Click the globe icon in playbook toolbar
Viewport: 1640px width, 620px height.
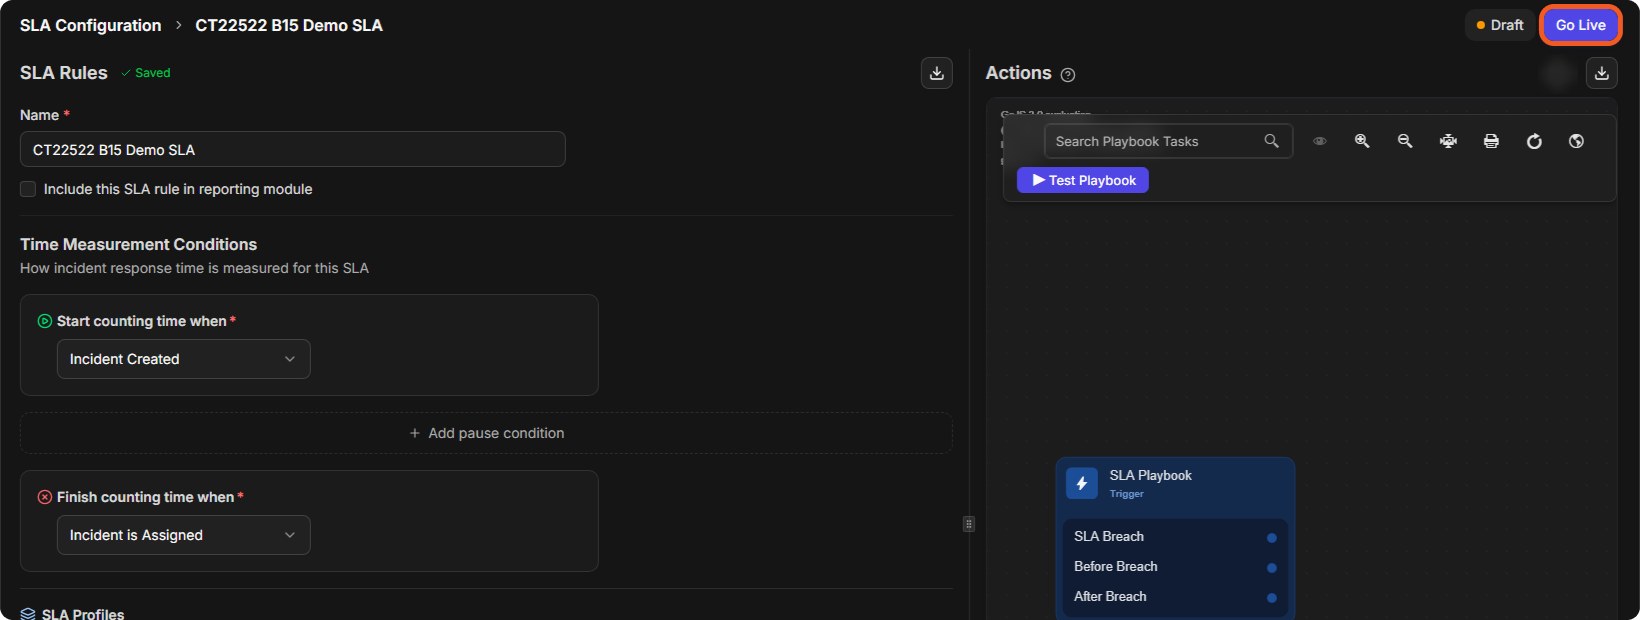click(x=1576, y=141)
